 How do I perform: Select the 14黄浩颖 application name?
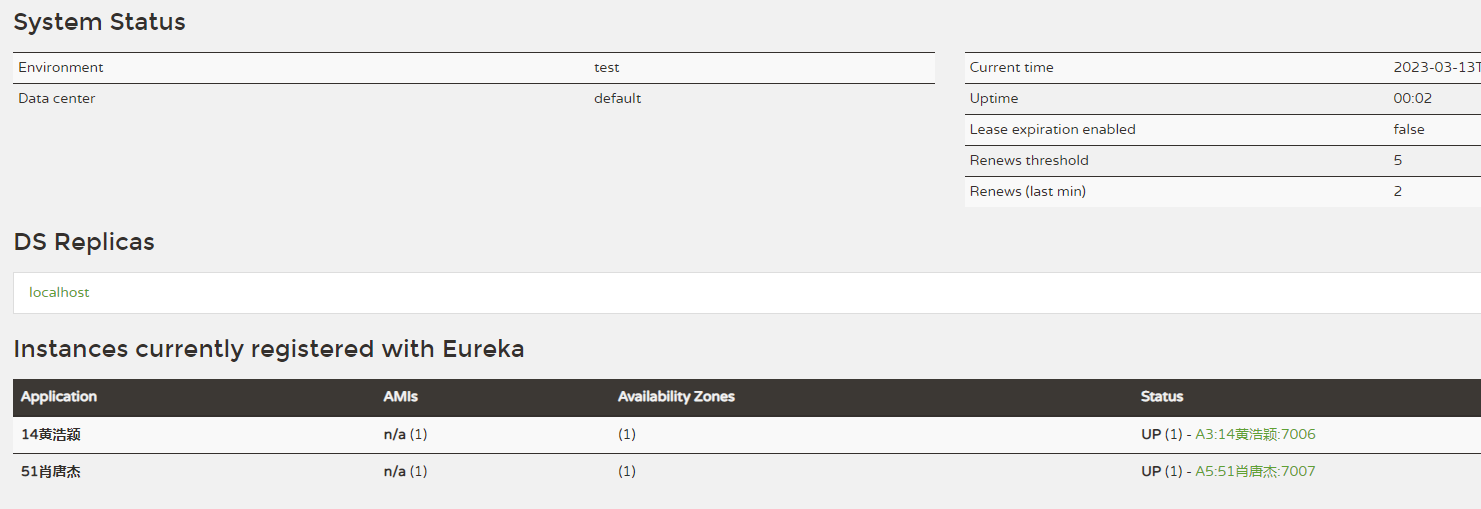point(51,434)
